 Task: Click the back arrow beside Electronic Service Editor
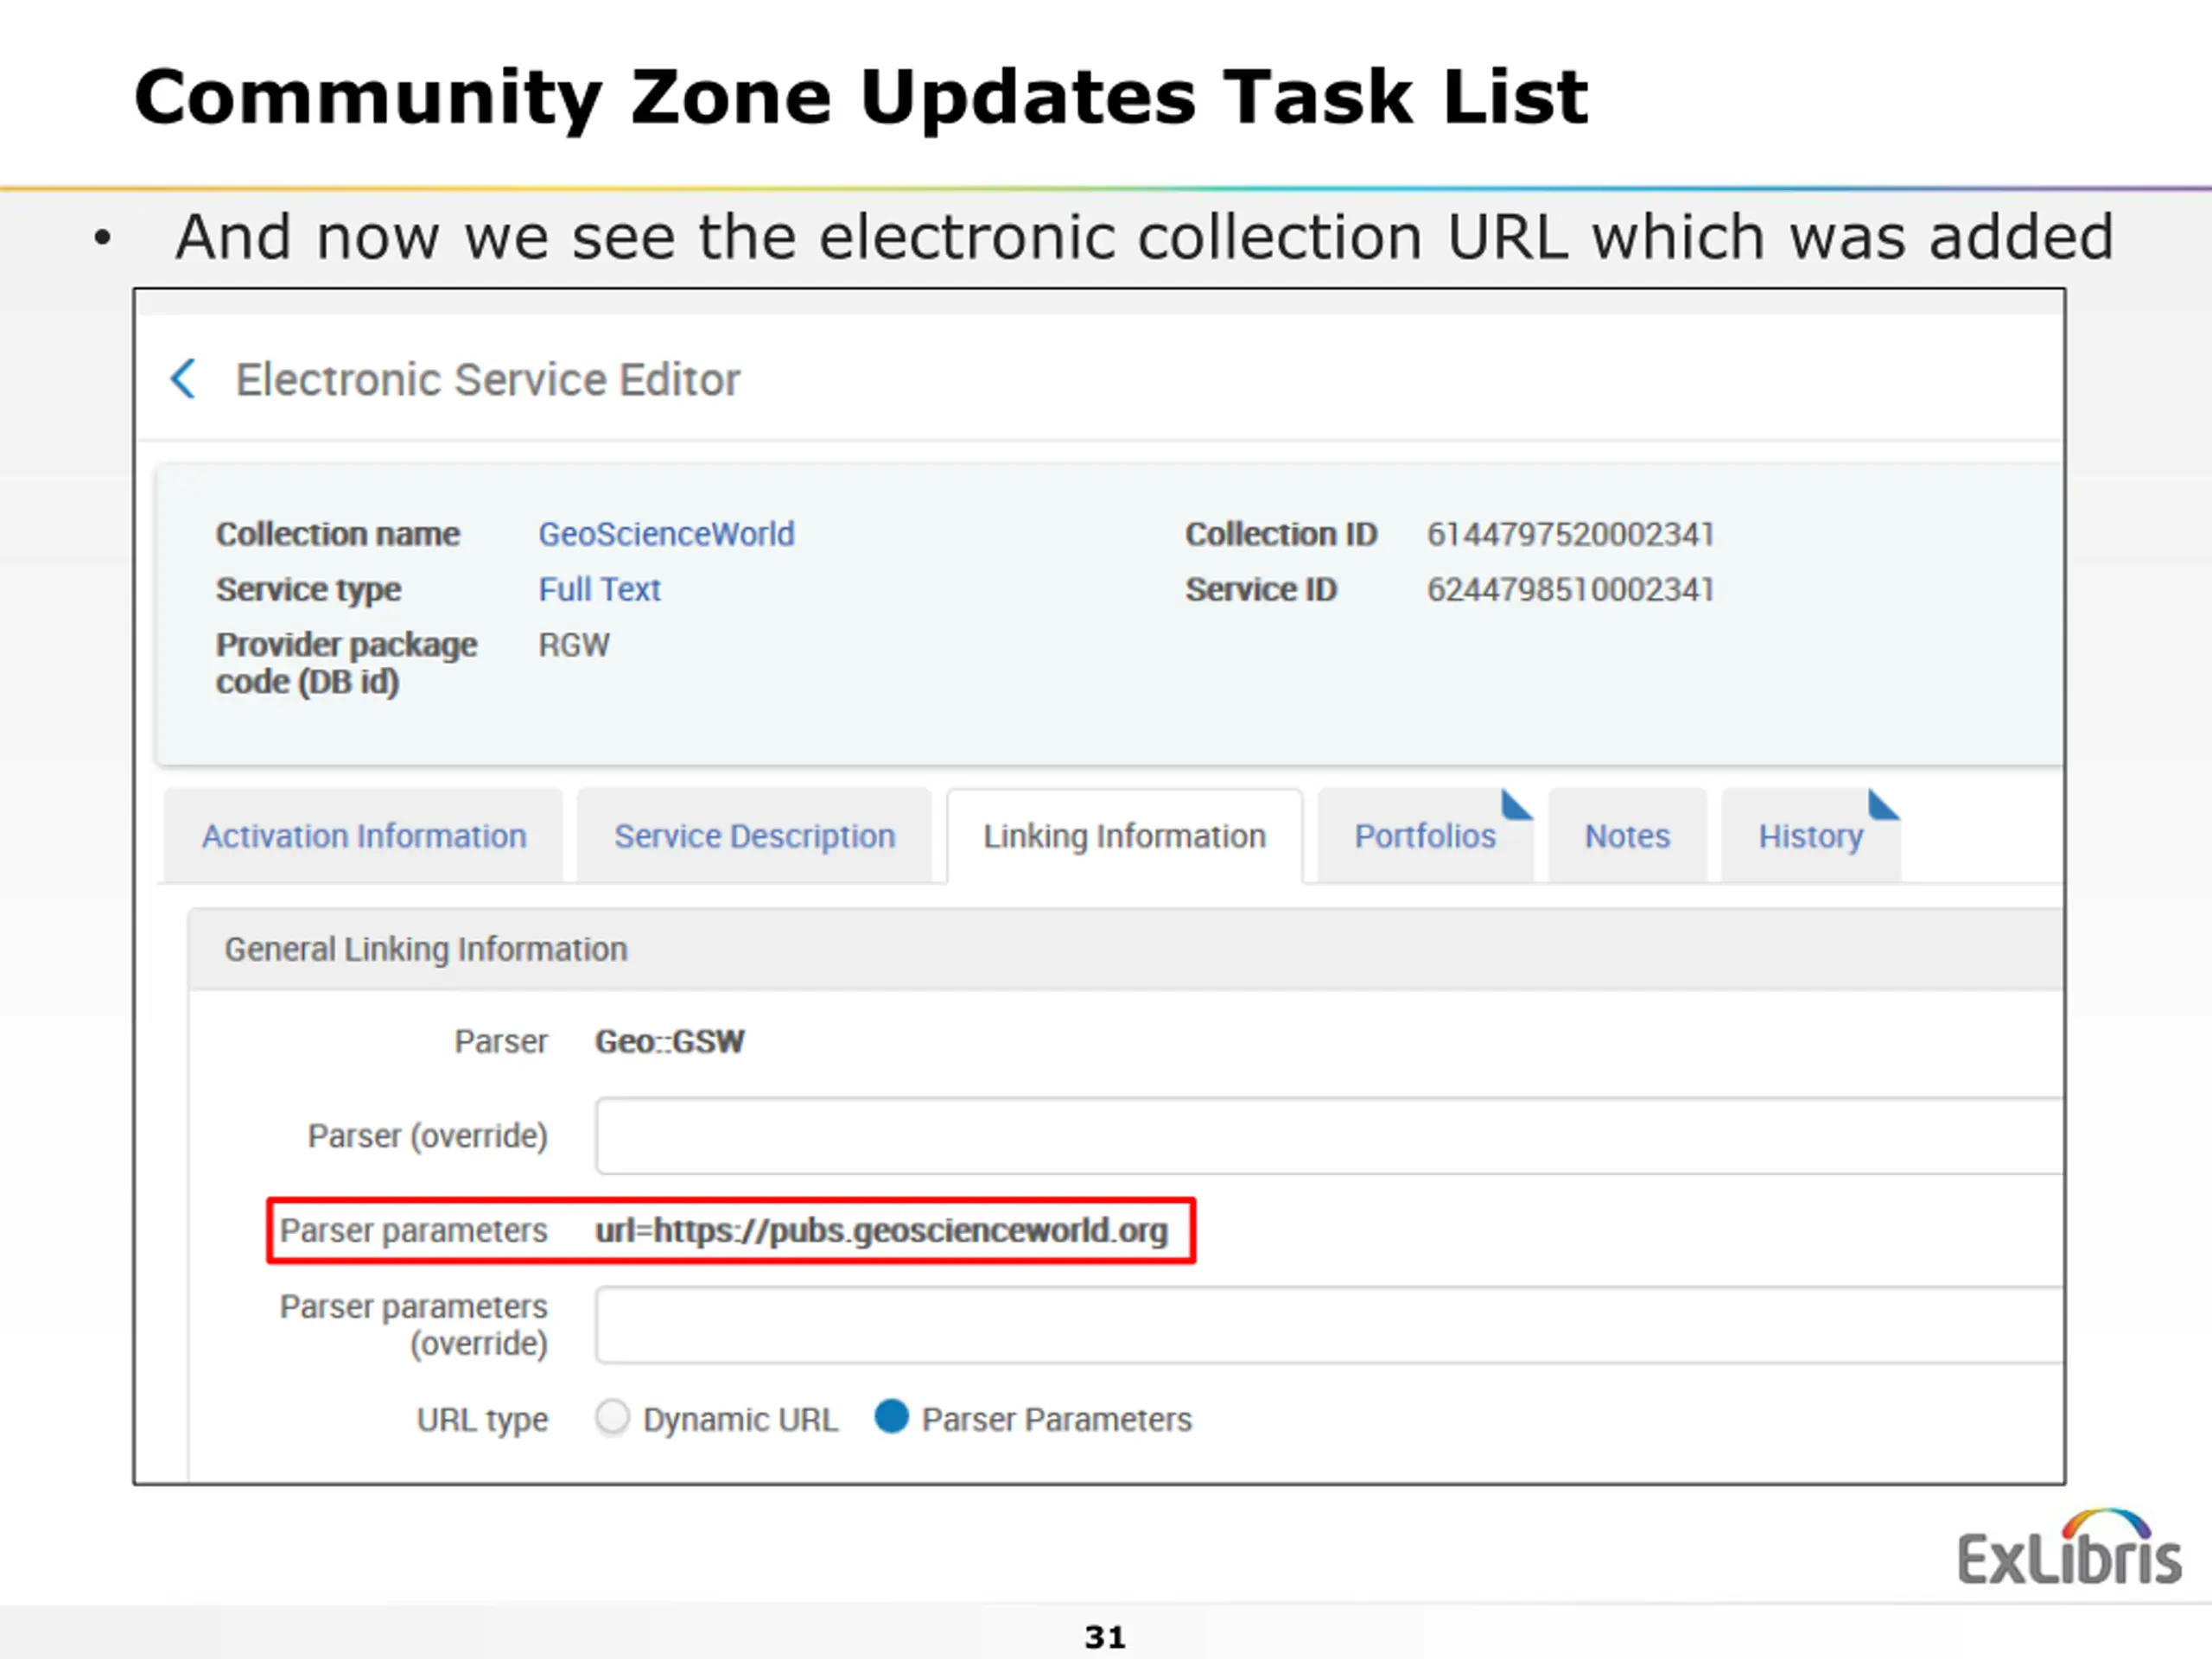[183, 379]
